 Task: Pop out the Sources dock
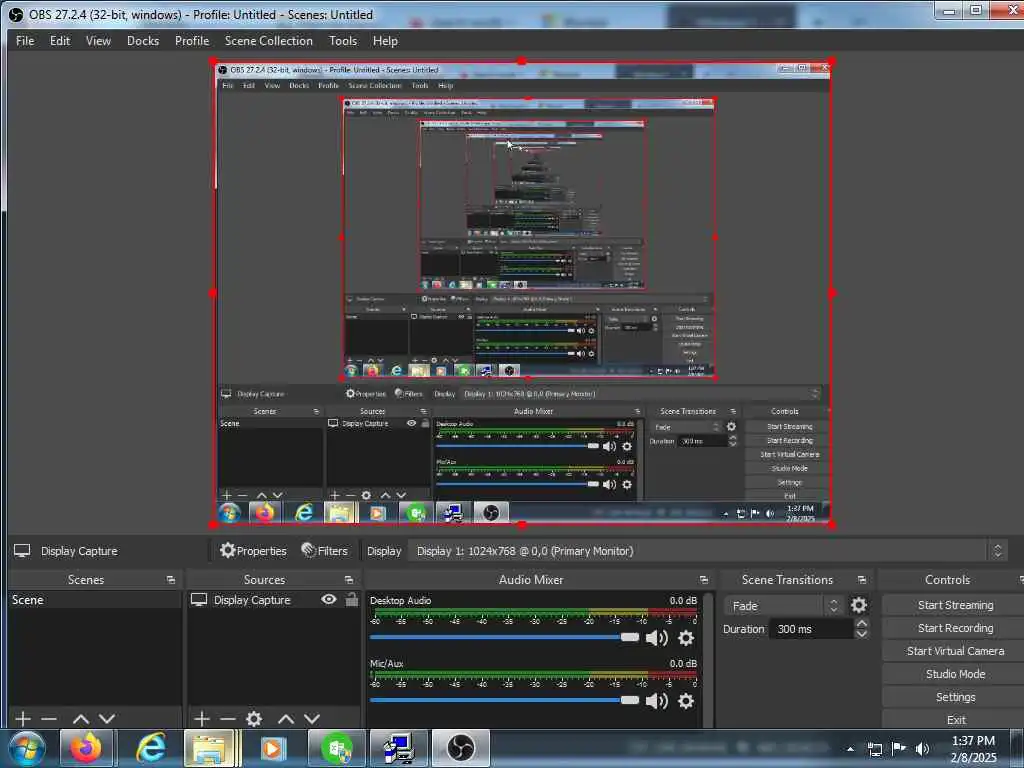(x=349, y=580)
